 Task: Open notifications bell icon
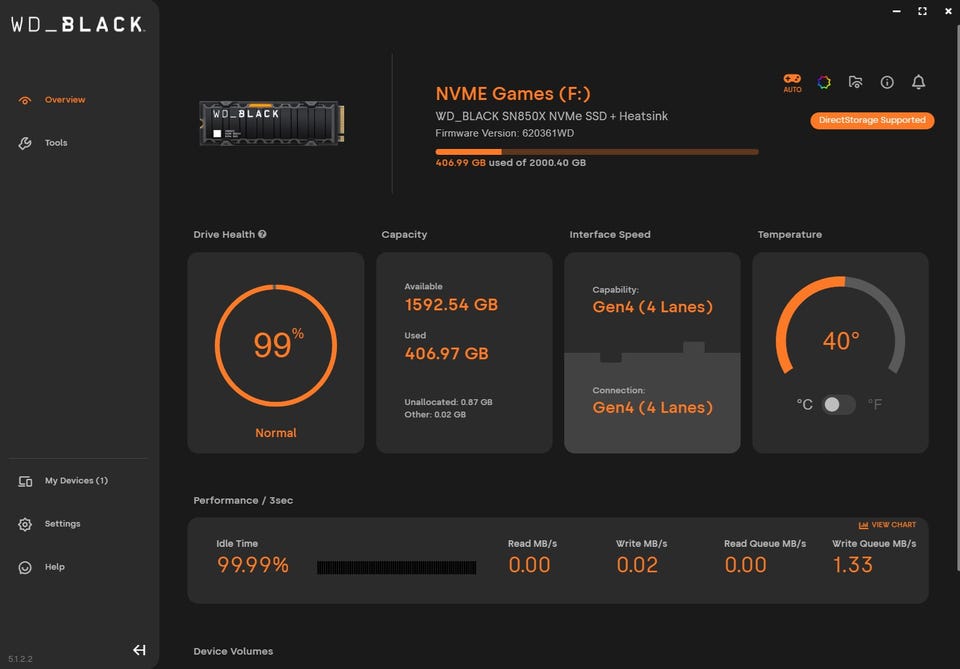click(x=918, y=82)
